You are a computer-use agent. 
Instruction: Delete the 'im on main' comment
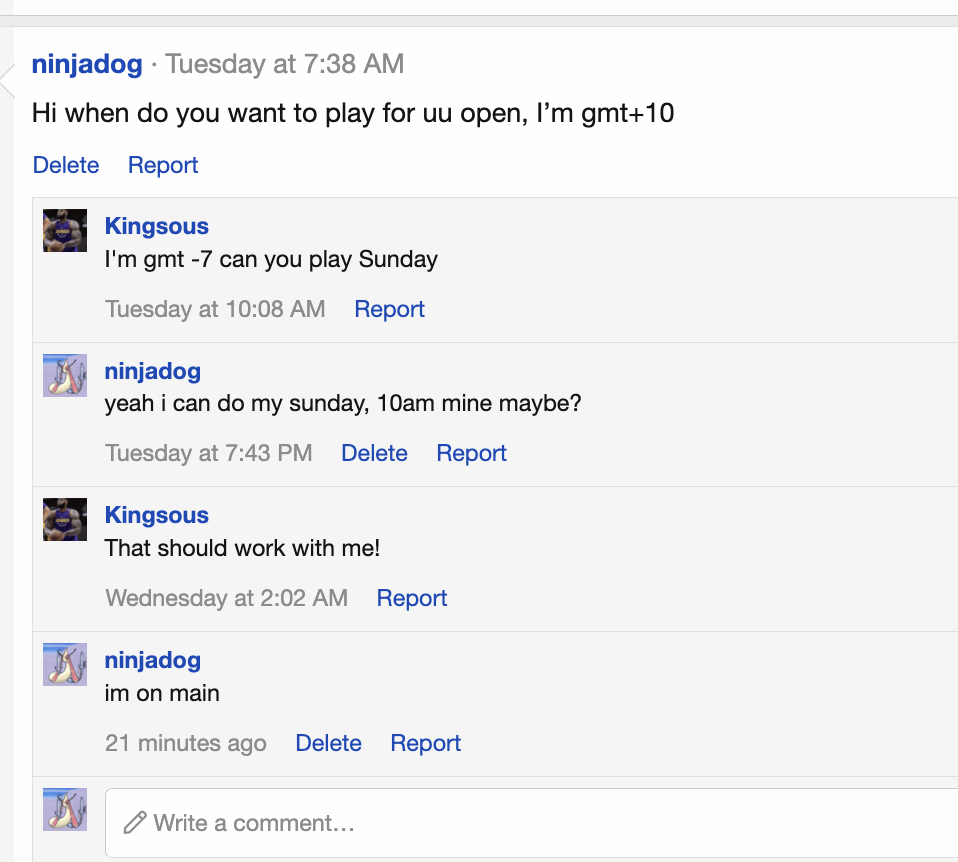[328, 743]
